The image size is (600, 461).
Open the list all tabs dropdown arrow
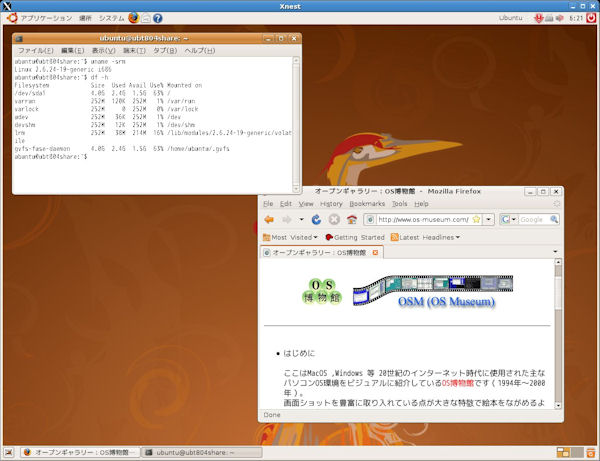[x=555, y=252]
